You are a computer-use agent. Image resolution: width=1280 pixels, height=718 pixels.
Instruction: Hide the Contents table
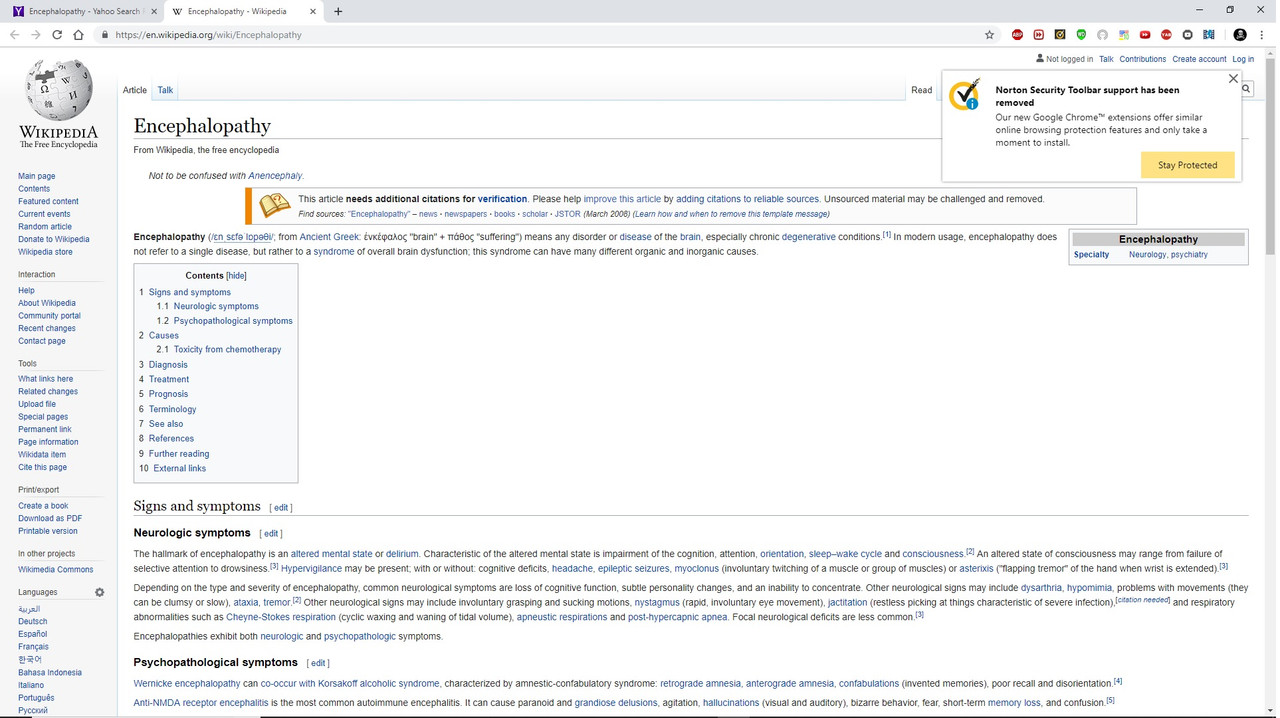tap(236, 276)
